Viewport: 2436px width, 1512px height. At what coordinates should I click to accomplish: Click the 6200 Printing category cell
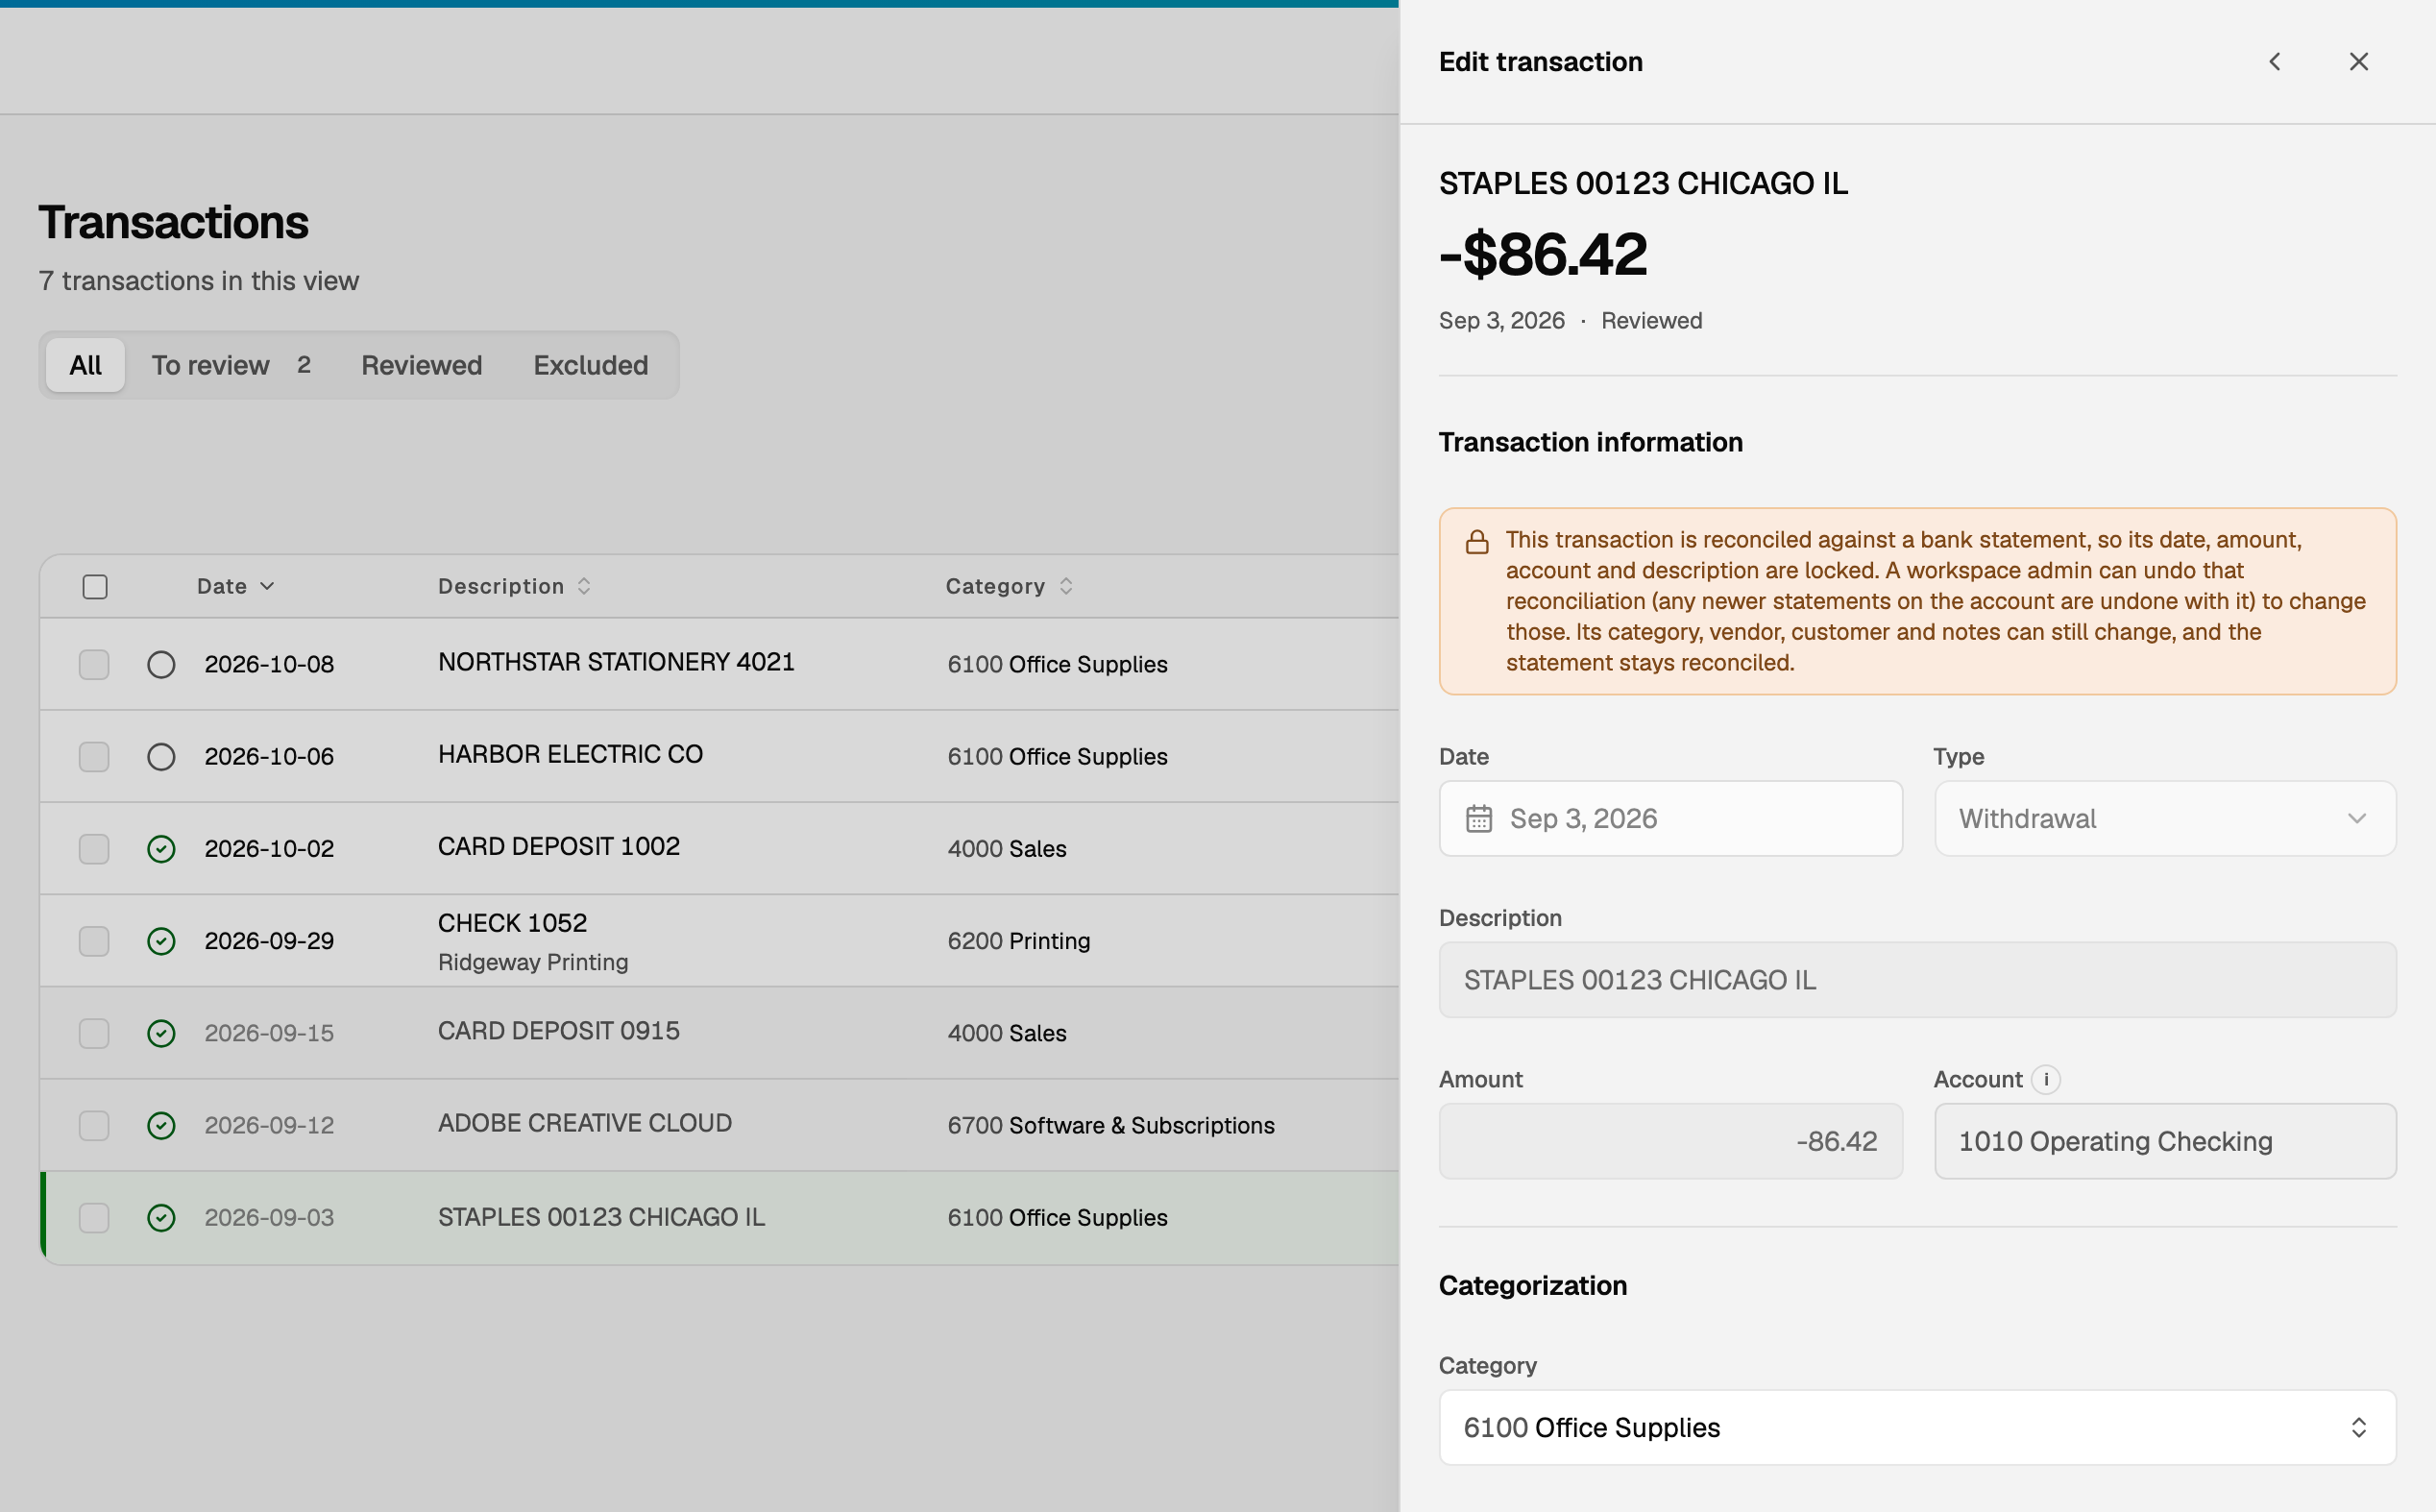1019,941
